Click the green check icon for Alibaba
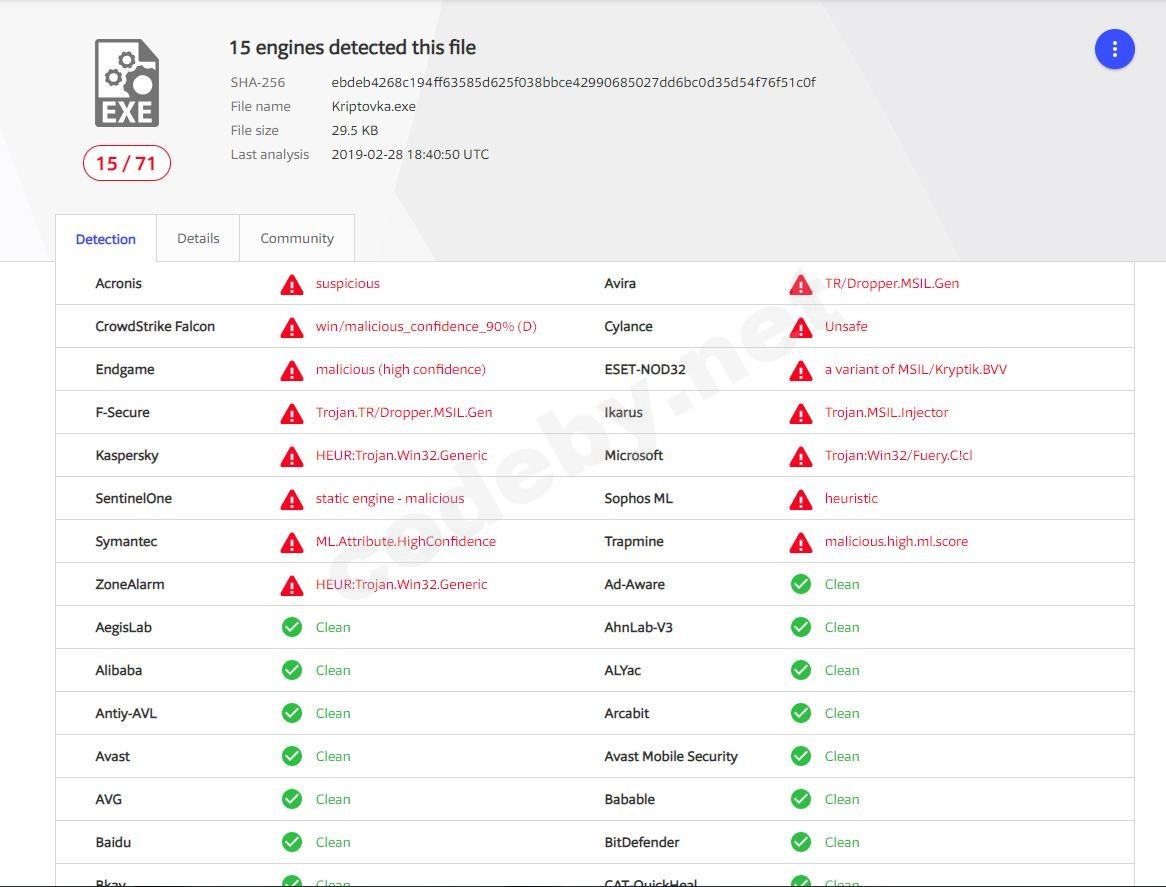The height and width of the screenshot is (887, 1166). coord(292,670)
